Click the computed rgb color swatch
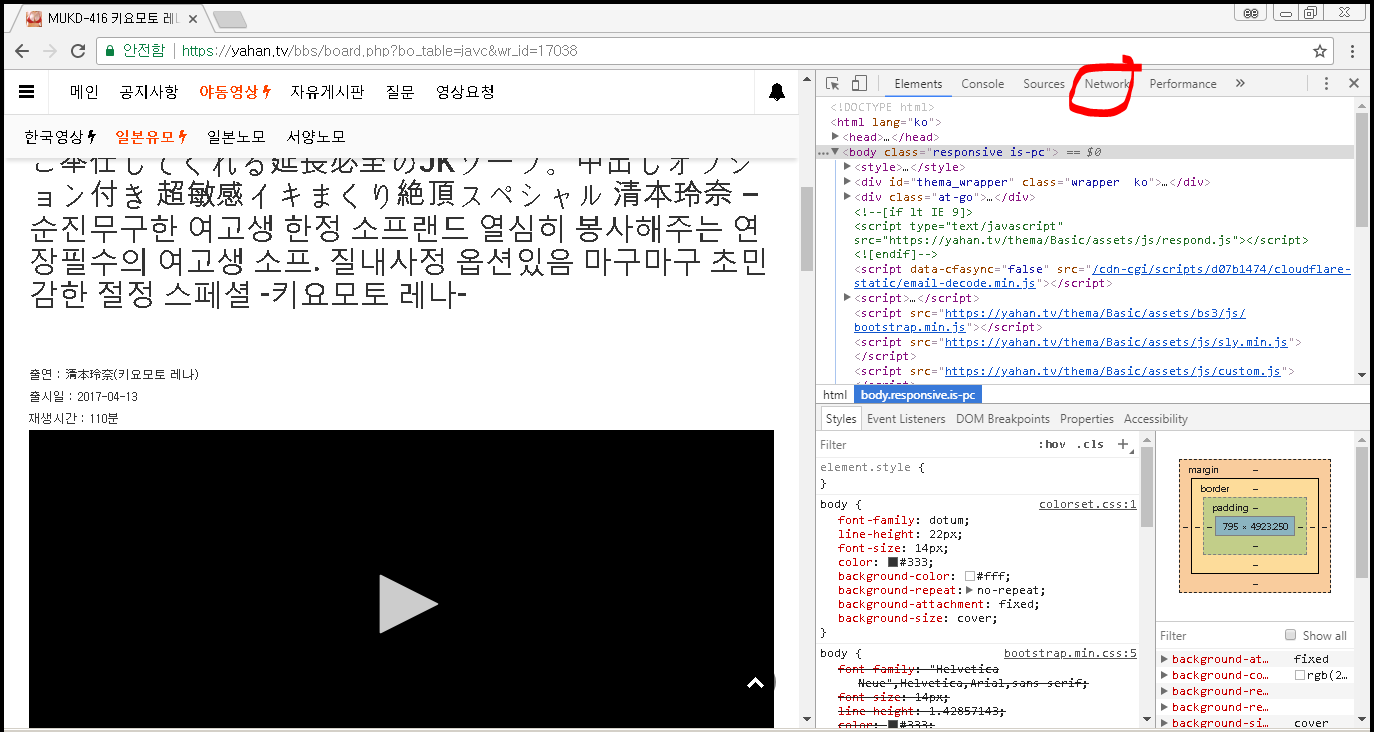This screenshot has height=732, width=1374. pyautogui.click(x=1300, y=675)
